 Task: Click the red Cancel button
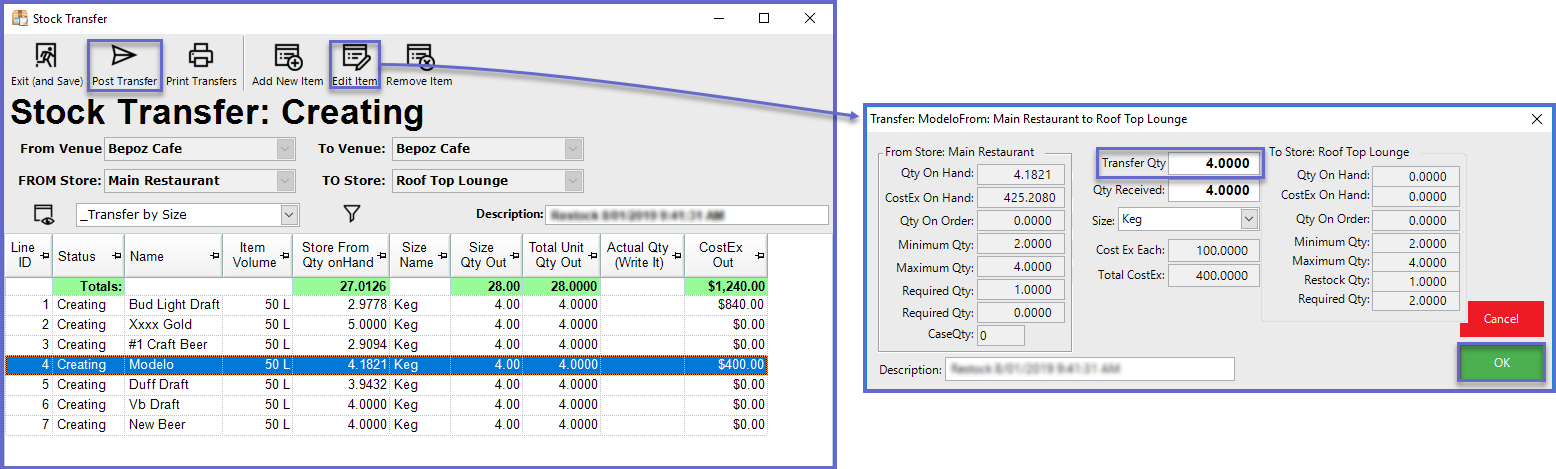pos(1501,319)
